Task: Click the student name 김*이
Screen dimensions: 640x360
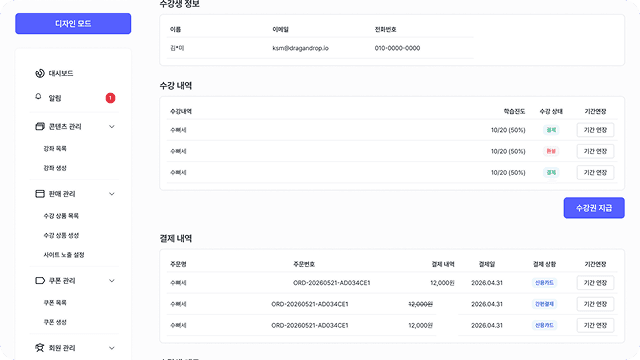Action: coord(177,48)
